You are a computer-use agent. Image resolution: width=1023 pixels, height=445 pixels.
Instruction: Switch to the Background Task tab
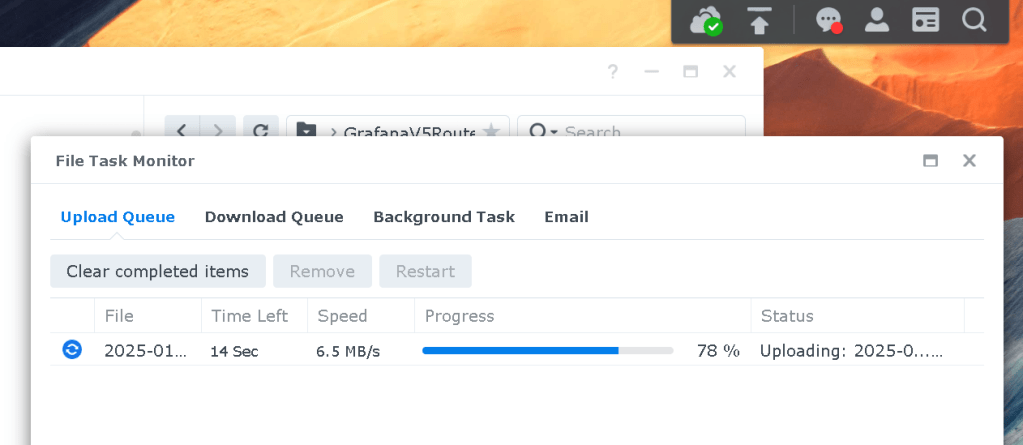click(444, 217)
